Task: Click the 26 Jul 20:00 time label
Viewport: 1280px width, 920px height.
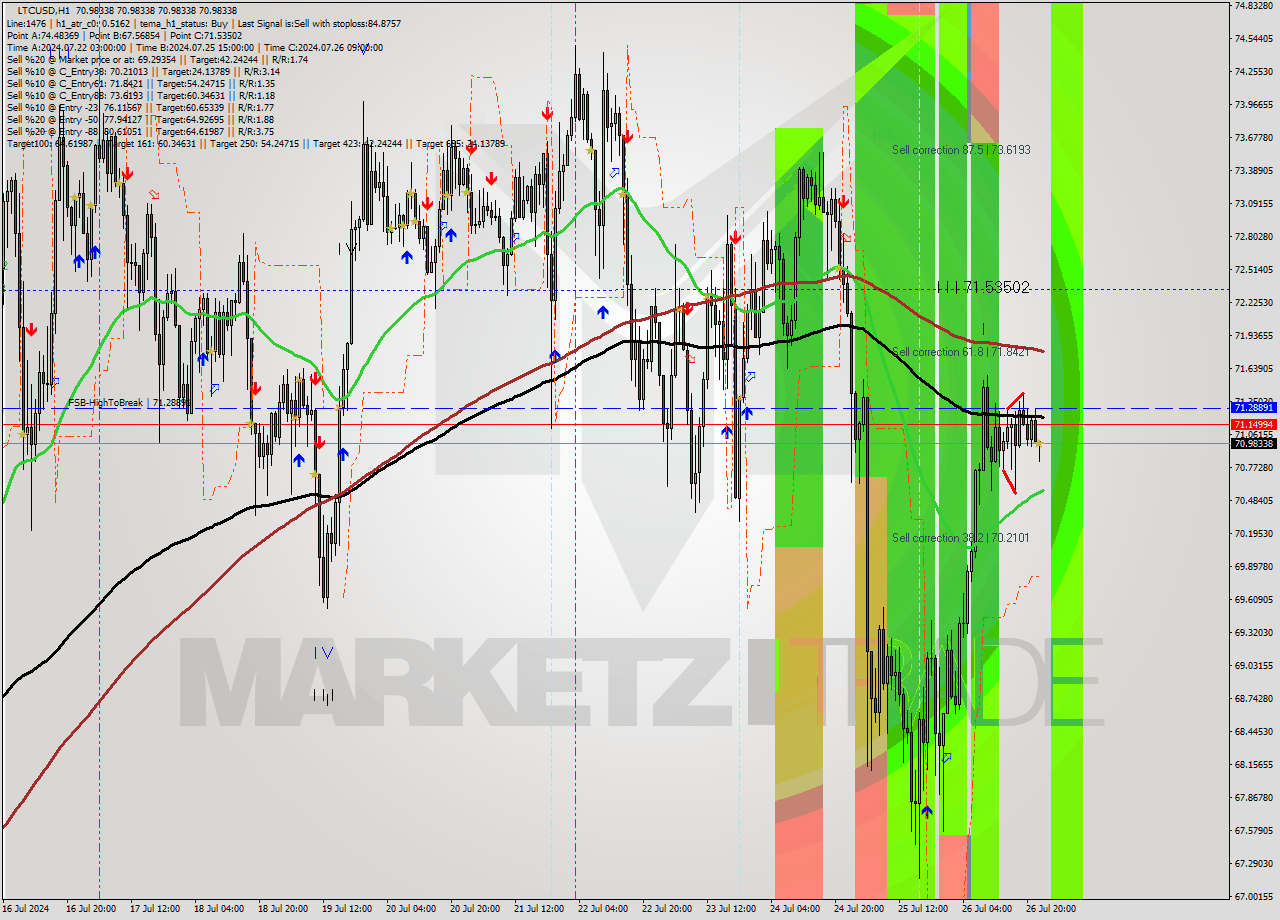Action: pos(1051,909)
